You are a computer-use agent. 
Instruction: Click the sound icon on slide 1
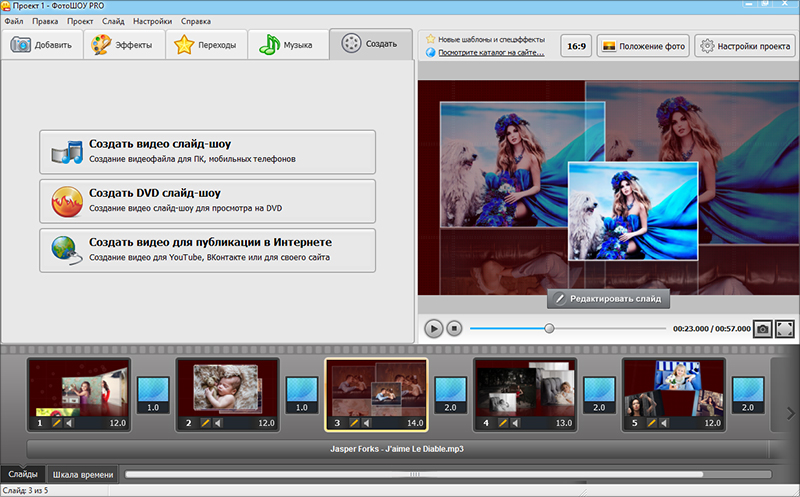pyautogui.click(x=69, y=423)
